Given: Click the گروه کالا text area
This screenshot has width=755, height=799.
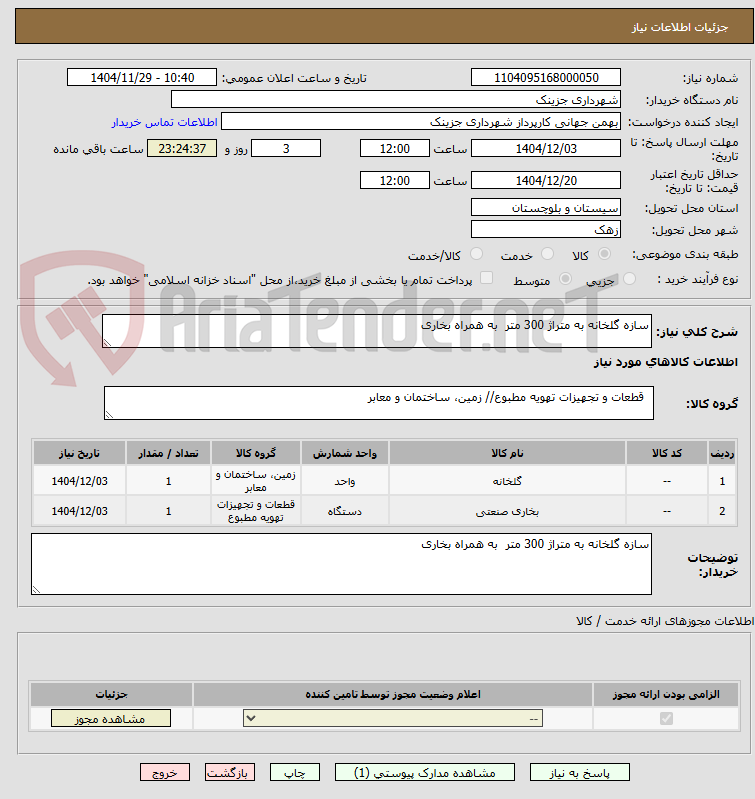Looking at the screenshot, I should 379,403.
